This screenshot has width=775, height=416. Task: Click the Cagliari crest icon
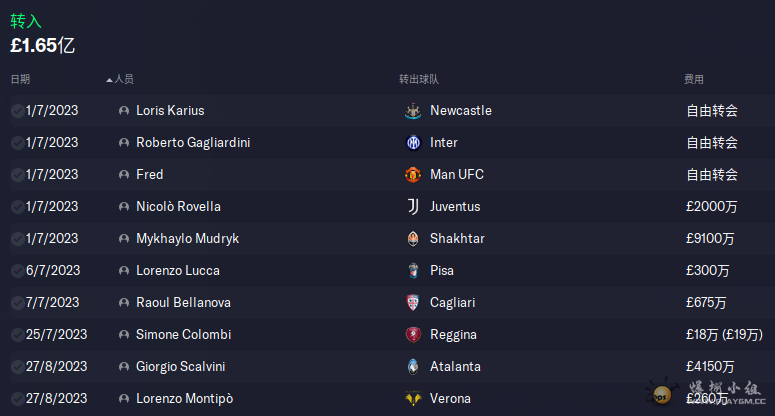pos(413,302)
